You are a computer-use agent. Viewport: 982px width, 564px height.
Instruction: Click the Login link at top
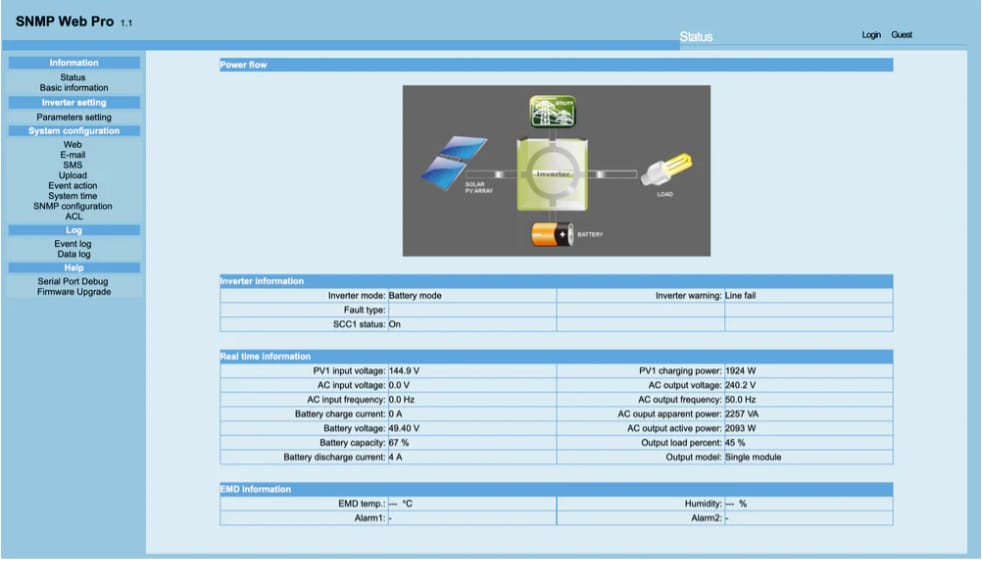pyautogui.click(x=871, y=35)
